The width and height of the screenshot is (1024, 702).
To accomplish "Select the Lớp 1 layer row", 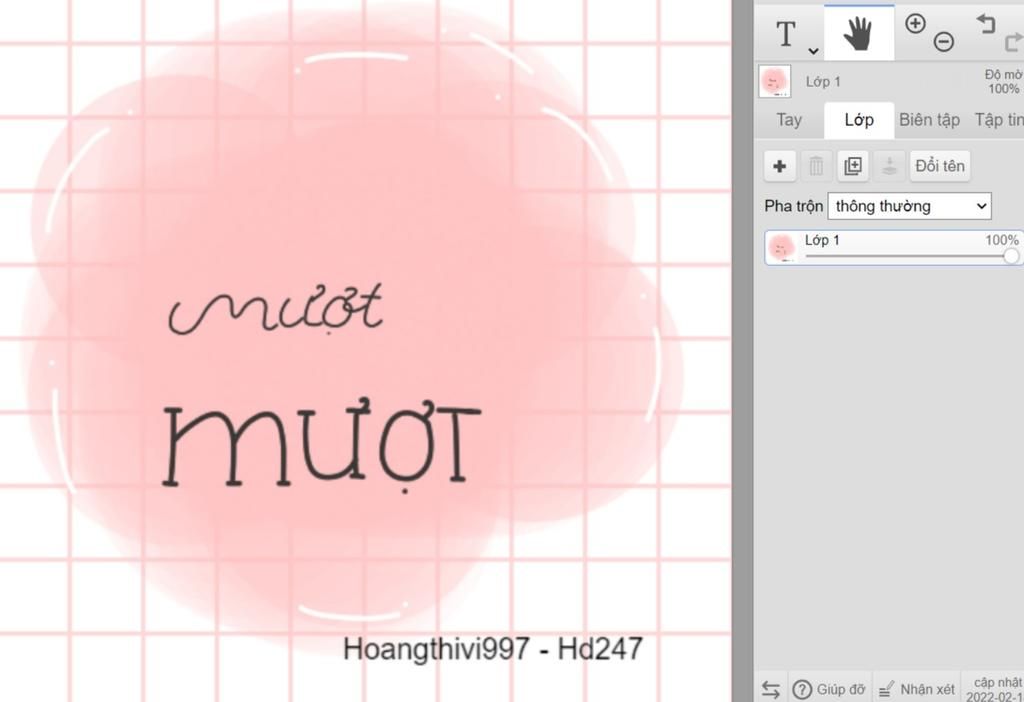I will point(894,247).
